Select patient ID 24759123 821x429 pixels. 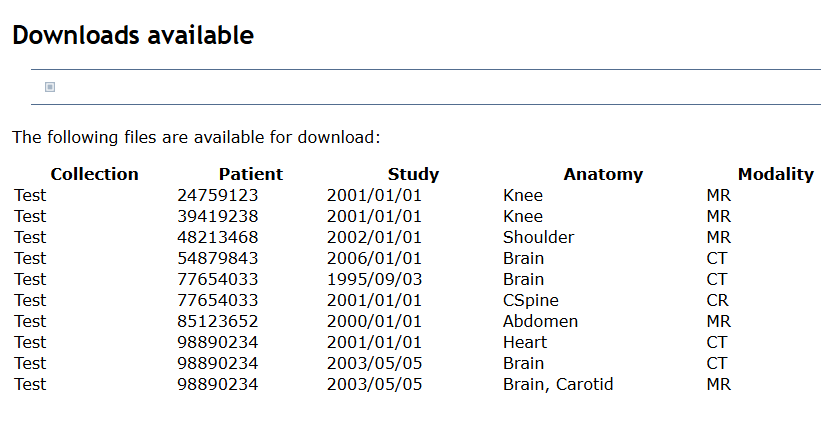pos(218,195)
